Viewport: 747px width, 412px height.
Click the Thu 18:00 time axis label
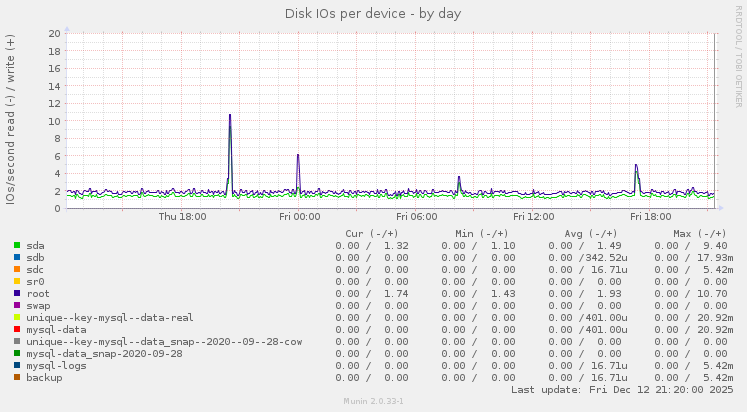click(x=182, y=216)
